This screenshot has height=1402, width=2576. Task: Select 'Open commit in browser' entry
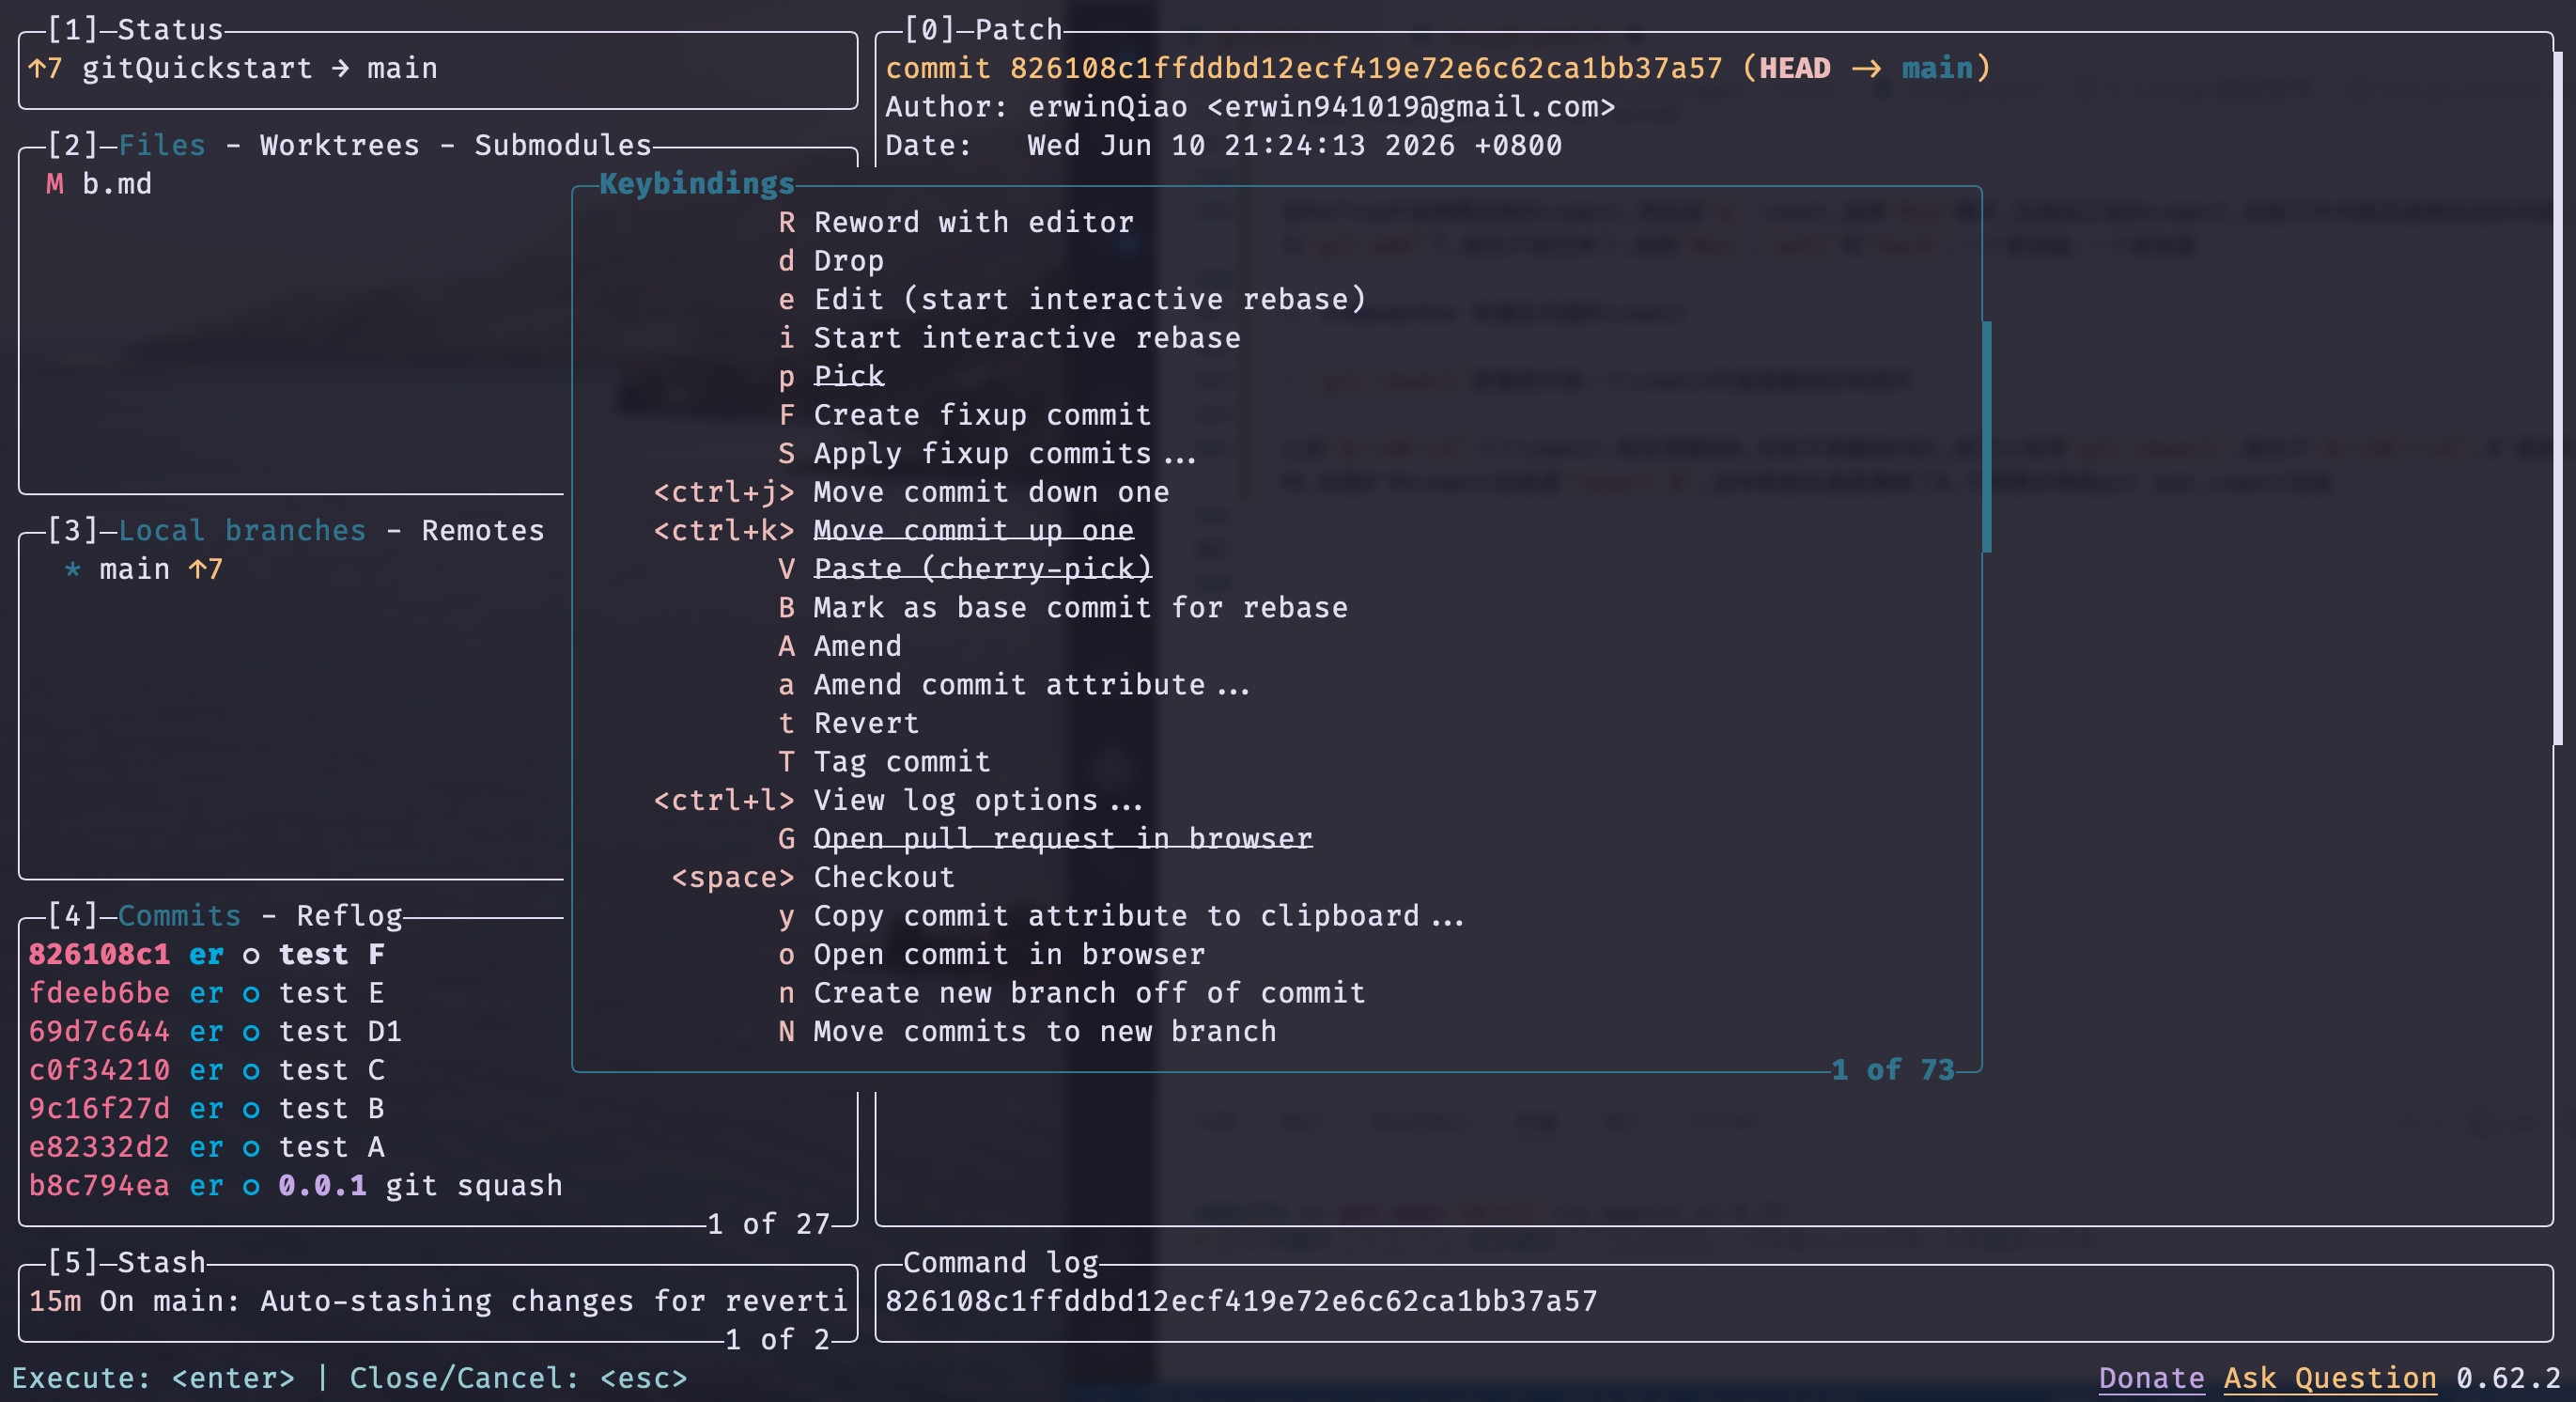point(991,955)
